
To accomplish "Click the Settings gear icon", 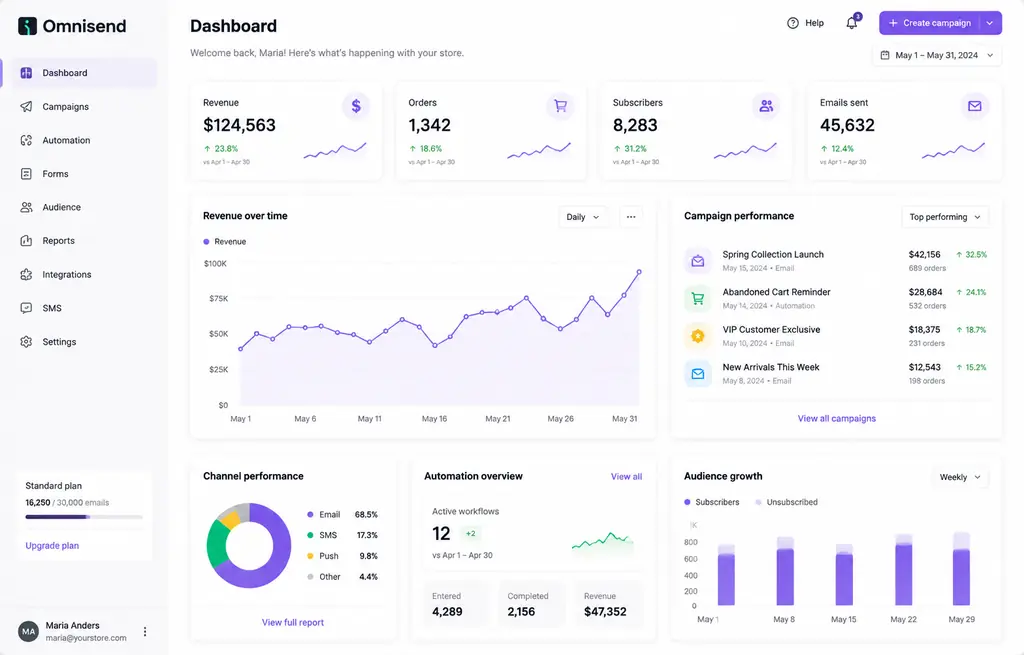I will pos(26,342).
